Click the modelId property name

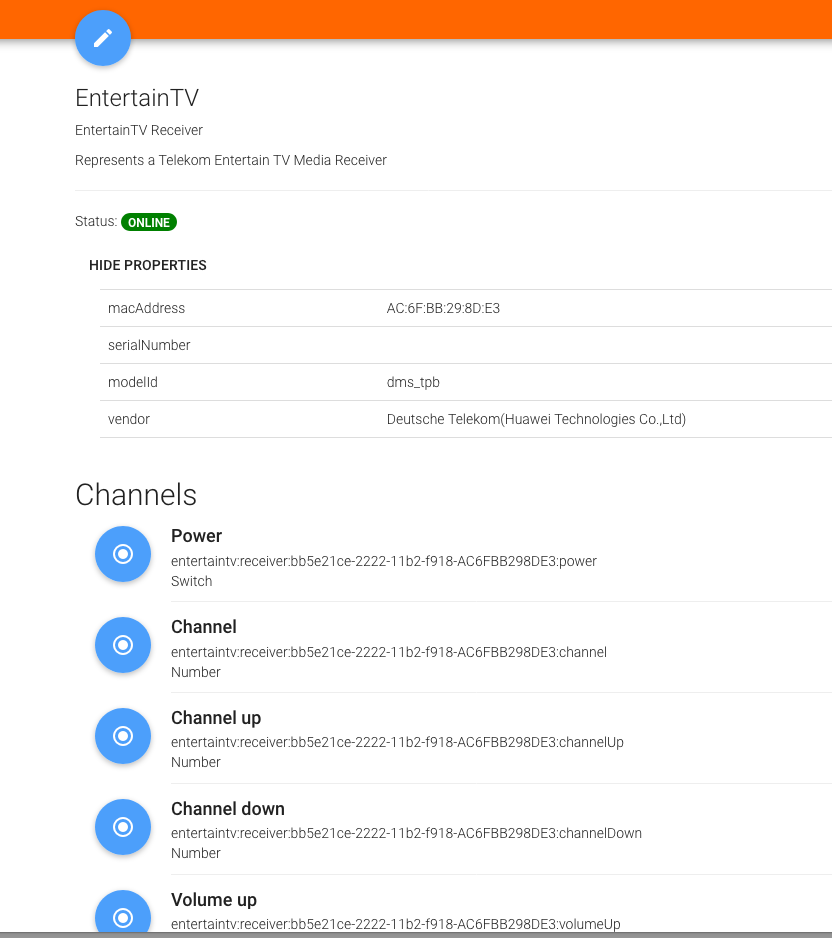133,382
